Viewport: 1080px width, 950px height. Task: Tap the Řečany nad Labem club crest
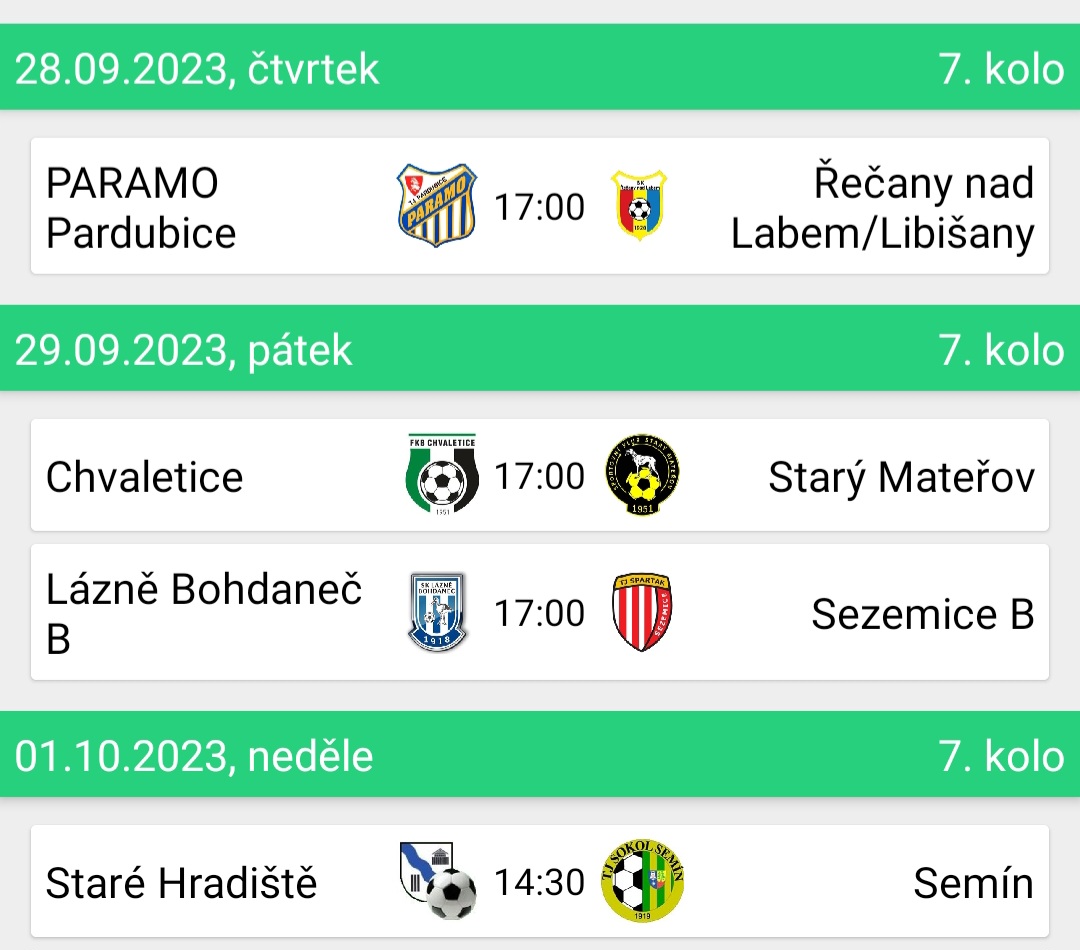click(639, 205)
